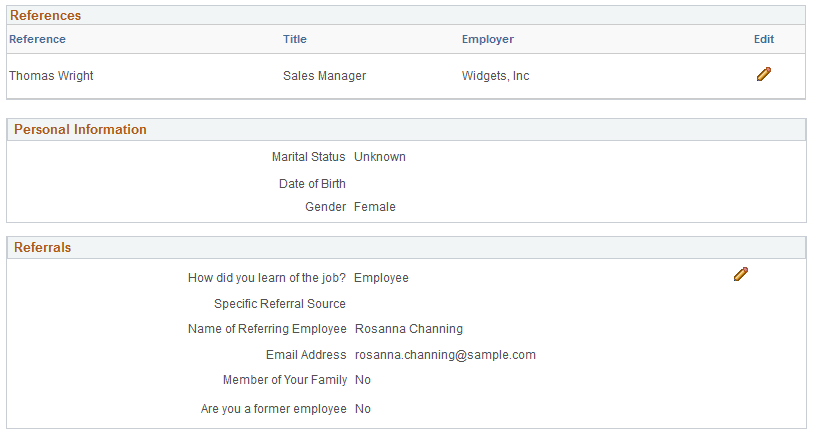Click the Referrals section heading
This screenshot has height=435, width=813.
(43, 248)
